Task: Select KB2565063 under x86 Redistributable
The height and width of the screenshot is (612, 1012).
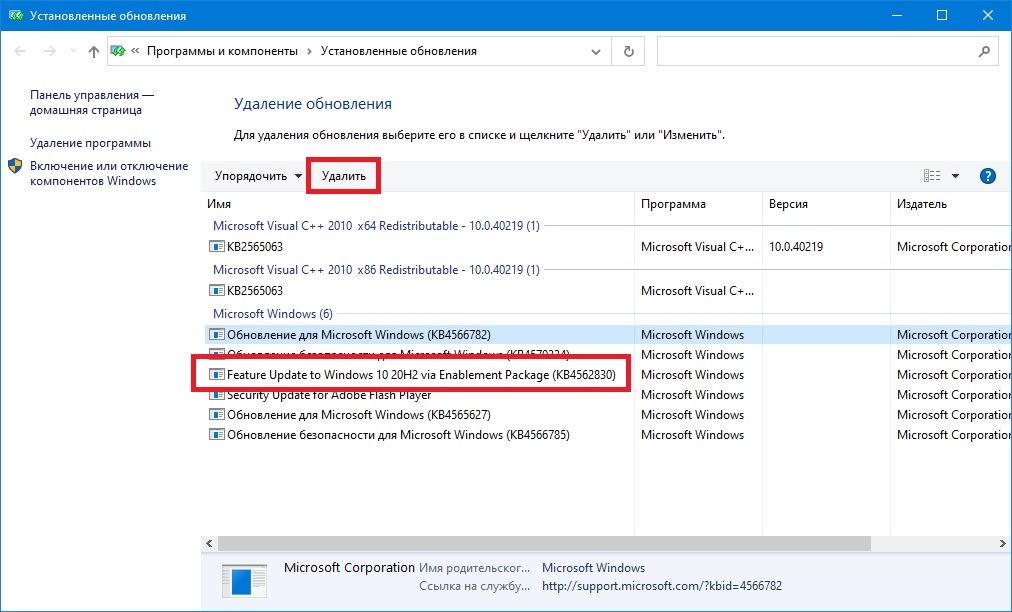Action: tap(255, 291)
